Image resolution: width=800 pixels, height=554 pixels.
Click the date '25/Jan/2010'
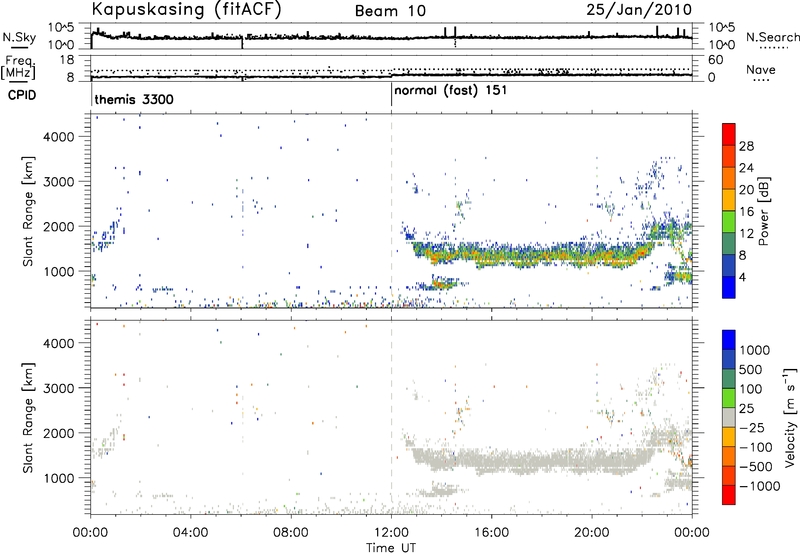tap(639, 9)
